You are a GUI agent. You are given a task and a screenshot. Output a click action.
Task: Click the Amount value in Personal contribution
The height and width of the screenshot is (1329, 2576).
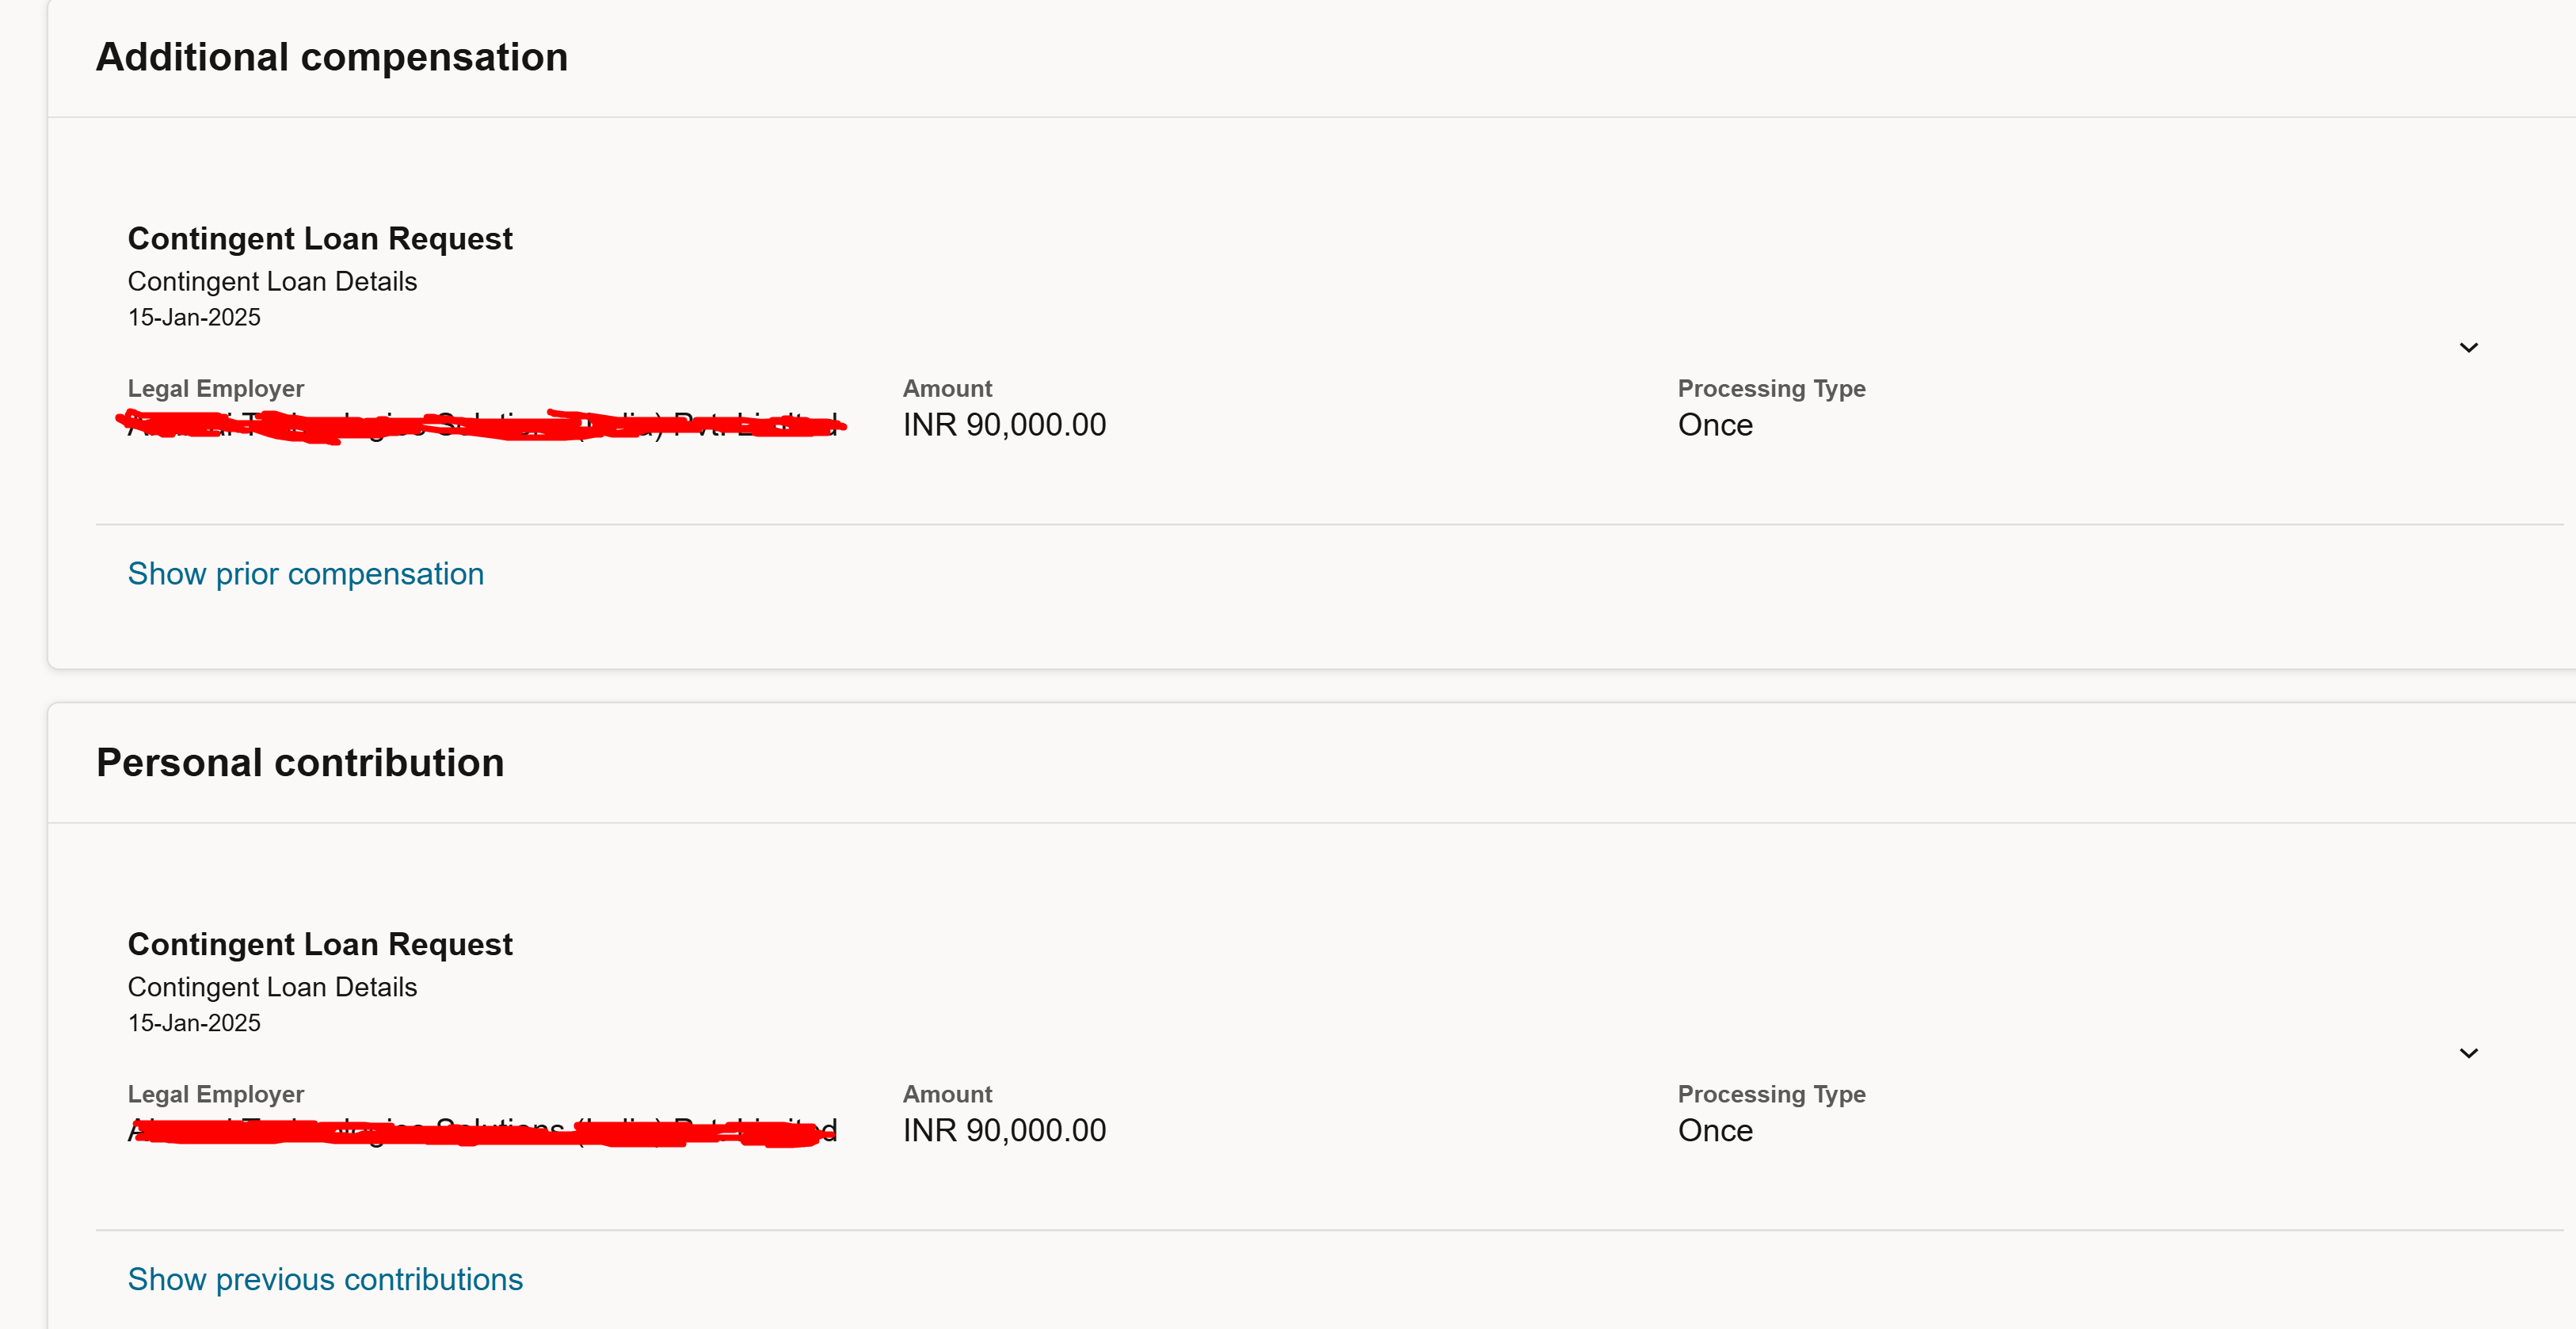[1004, 1130]
